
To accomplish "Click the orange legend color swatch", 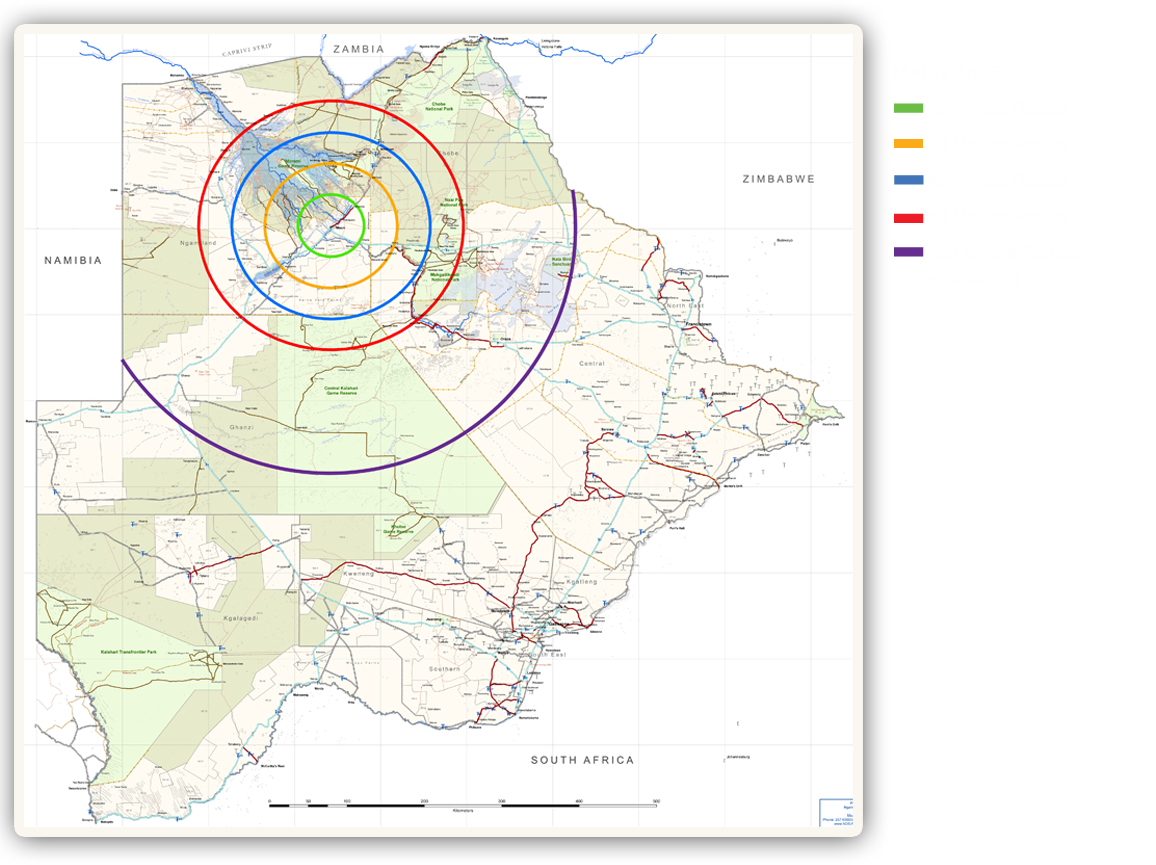I will coord(908,144).
